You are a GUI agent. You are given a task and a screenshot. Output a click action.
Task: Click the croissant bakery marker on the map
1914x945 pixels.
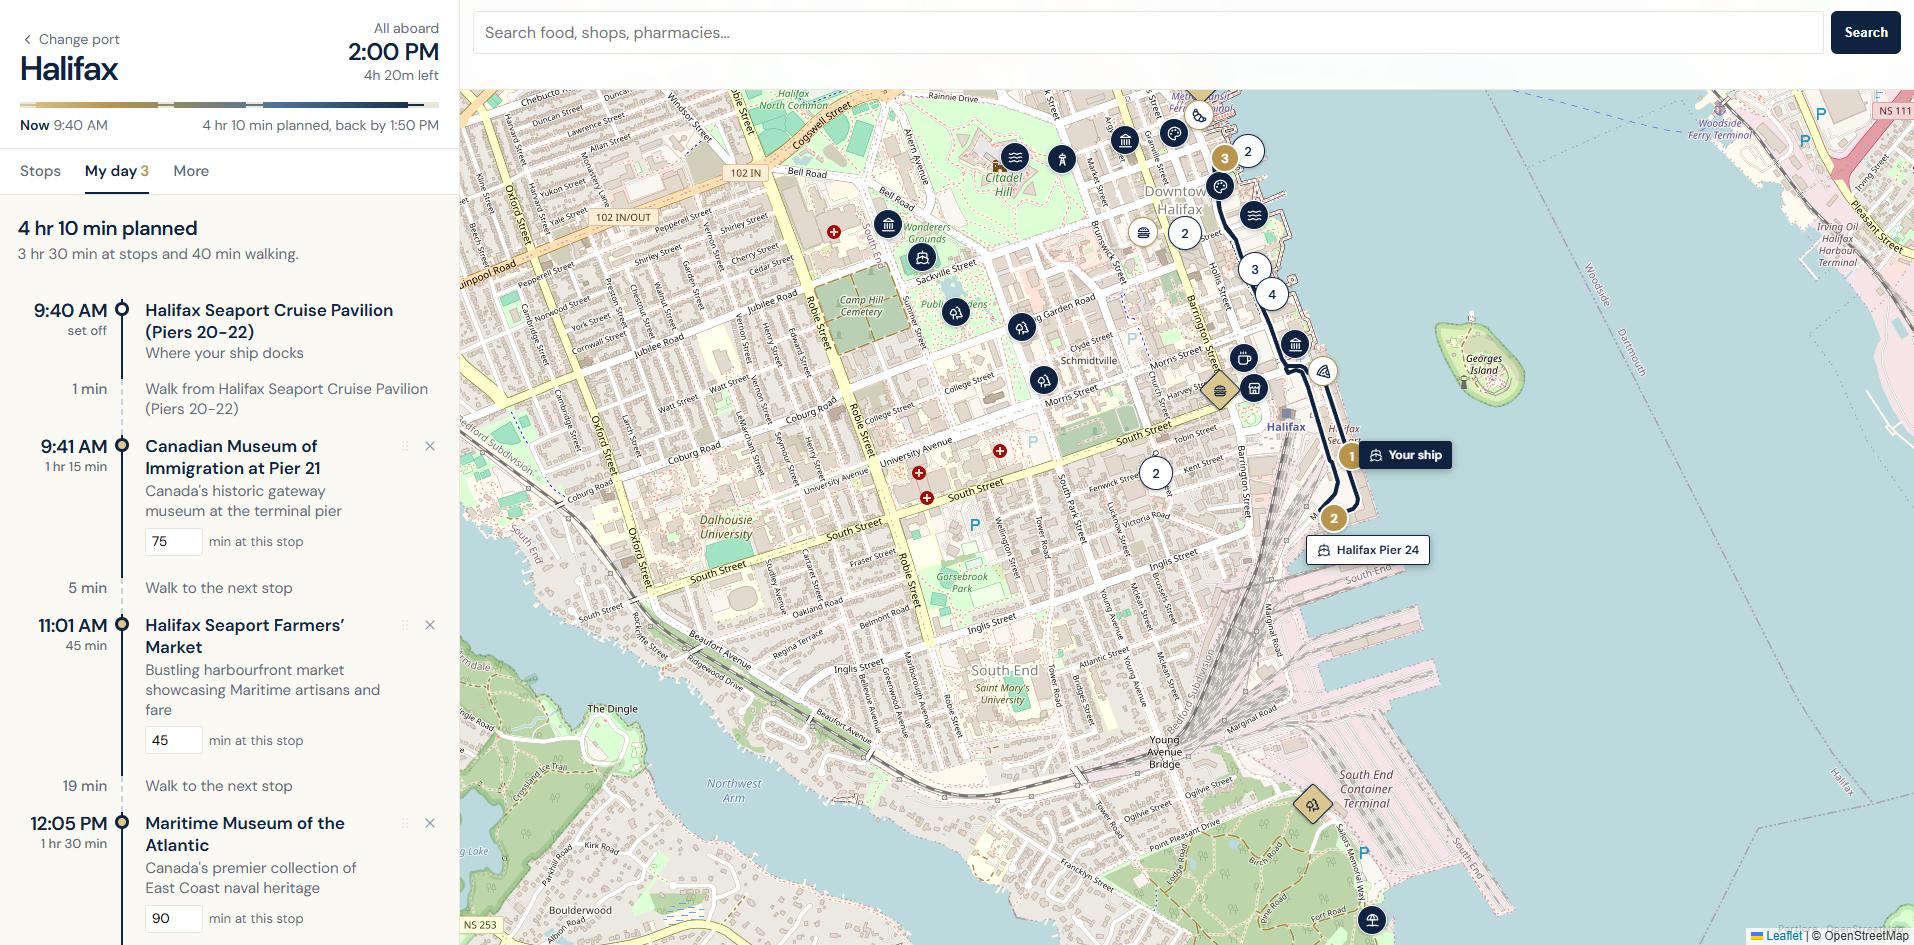1199,115
